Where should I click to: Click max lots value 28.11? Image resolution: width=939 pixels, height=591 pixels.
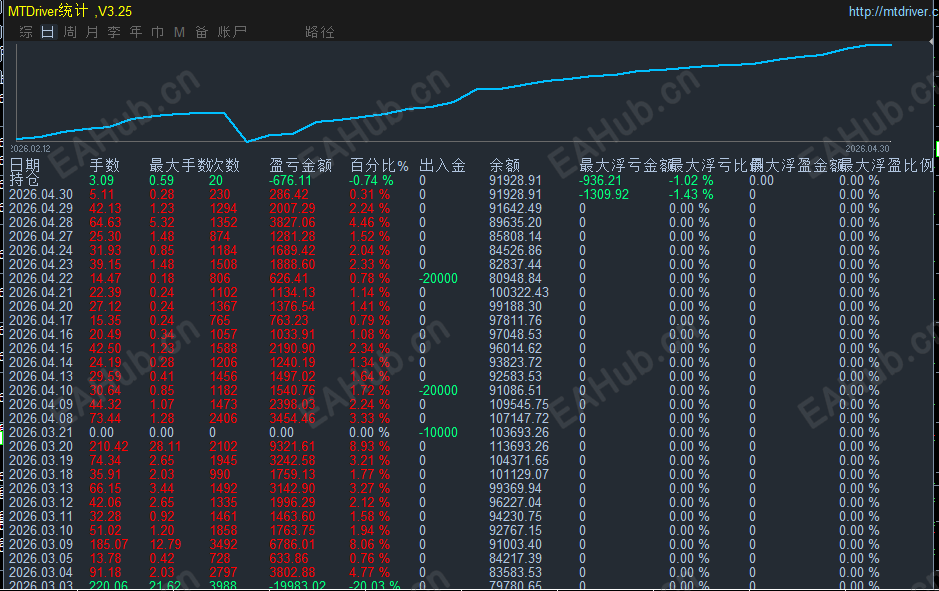[x=165, y=446]
